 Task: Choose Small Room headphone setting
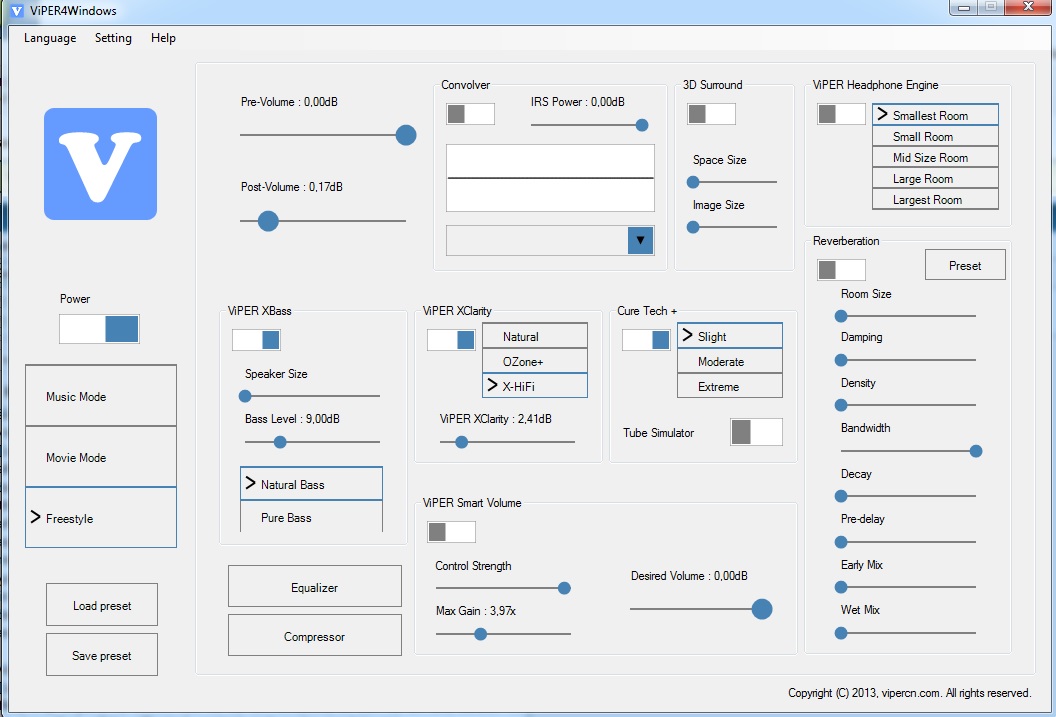[935, 136]
